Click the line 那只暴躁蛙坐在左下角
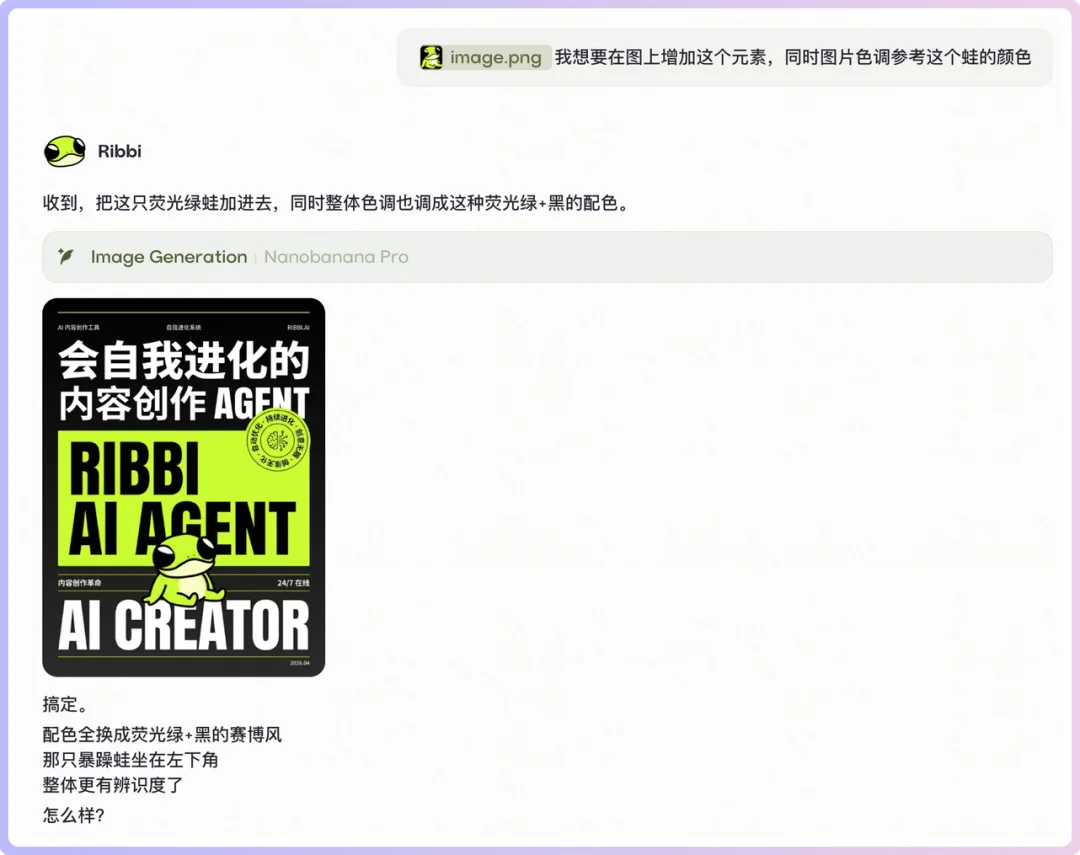 tap(130, 760)
